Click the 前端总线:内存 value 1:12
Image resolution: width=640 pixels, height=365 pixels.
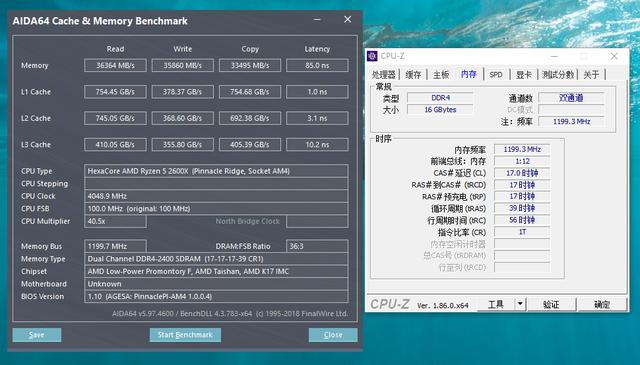pyautogui.click(x=522, y=161)
